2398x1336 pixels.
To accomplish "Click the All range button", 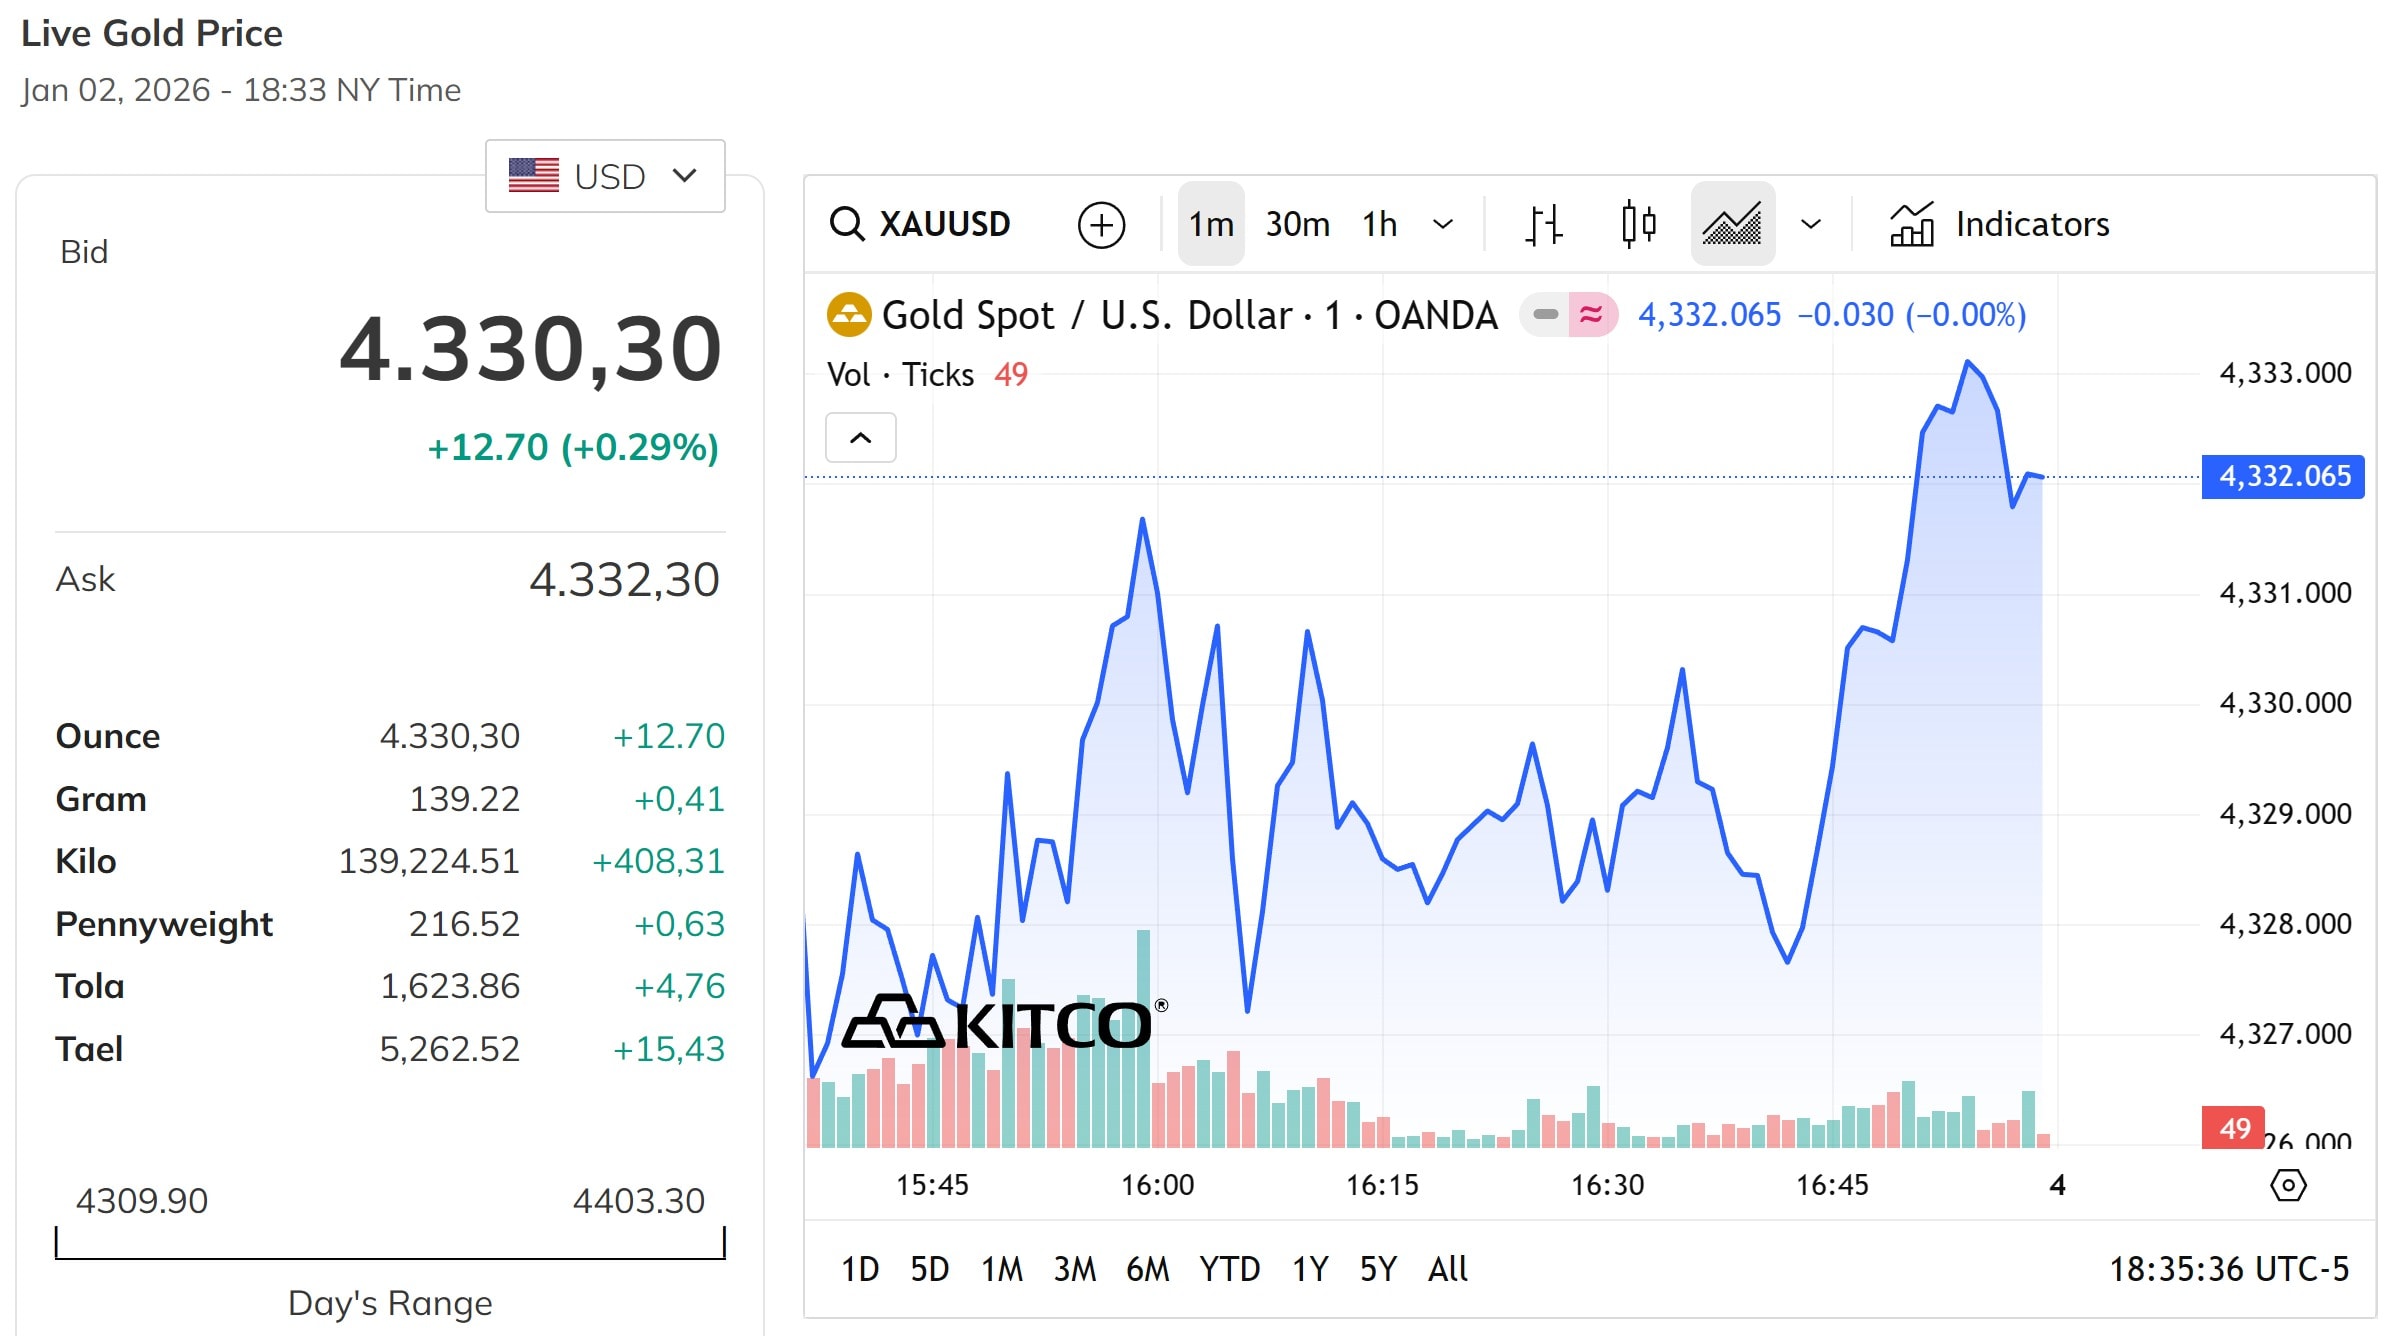I will tap(1446, 1269).
